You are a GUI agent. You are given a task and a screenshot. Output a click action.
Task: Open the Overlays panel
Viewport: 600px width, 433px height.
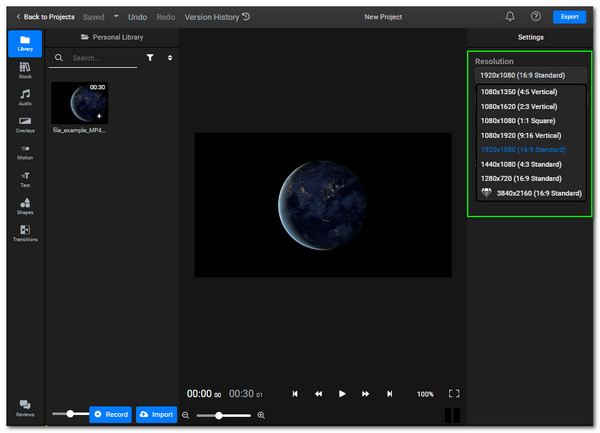(24, 124)
